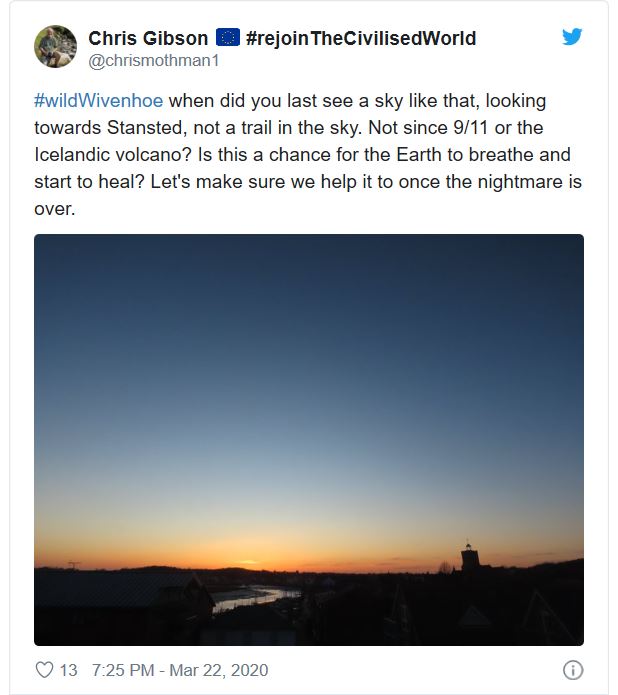Click the Chris Gibson display name
Viewport: 618px width, 695px height.
coord(148,38)
